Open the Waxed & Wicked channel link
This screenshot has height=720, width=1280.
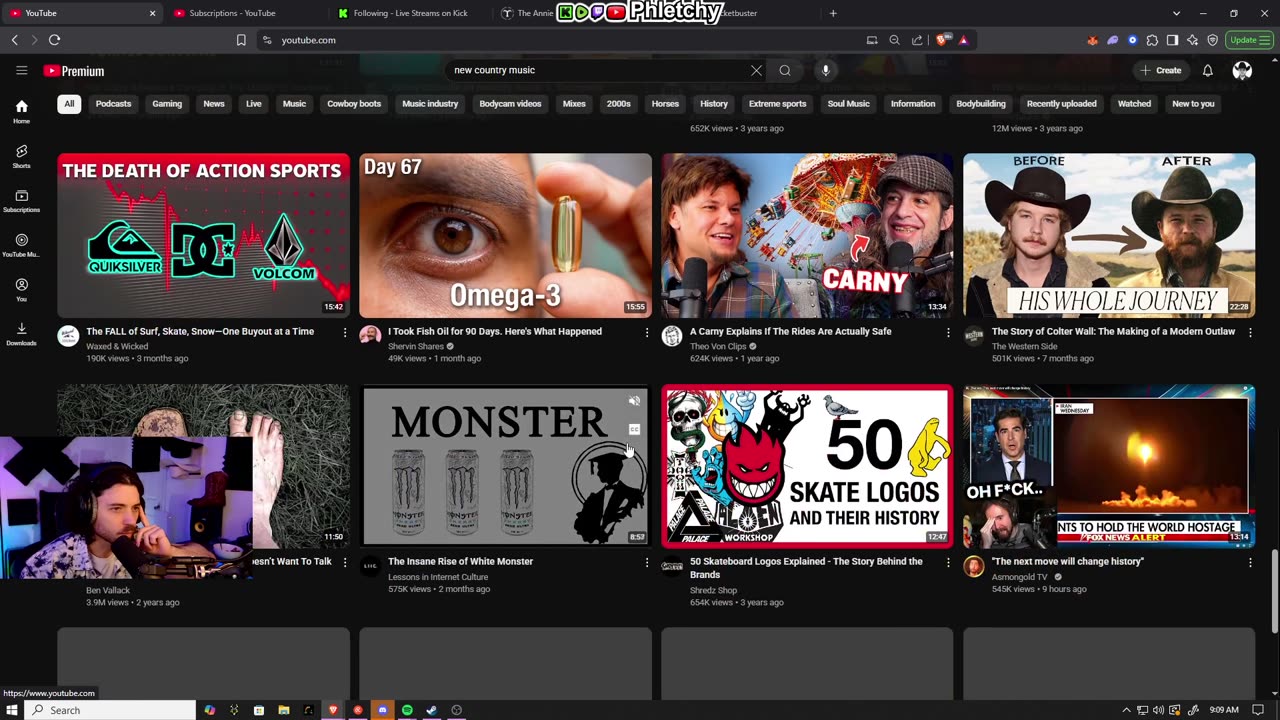pyautogui.click(x=117, y=346)
